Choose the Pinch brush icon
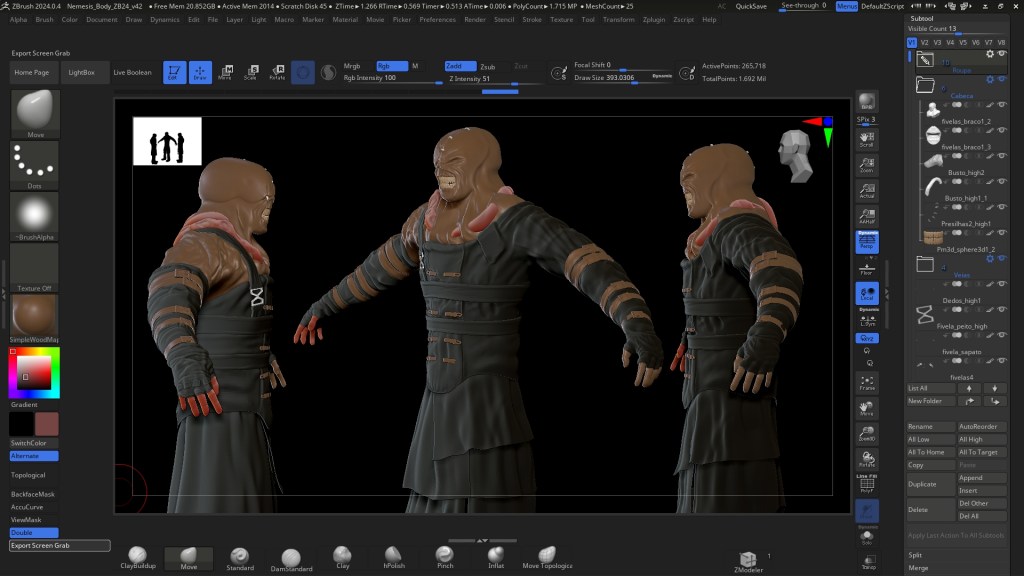The height and width of the screenshot is (576, 1024). pos(445,556)
